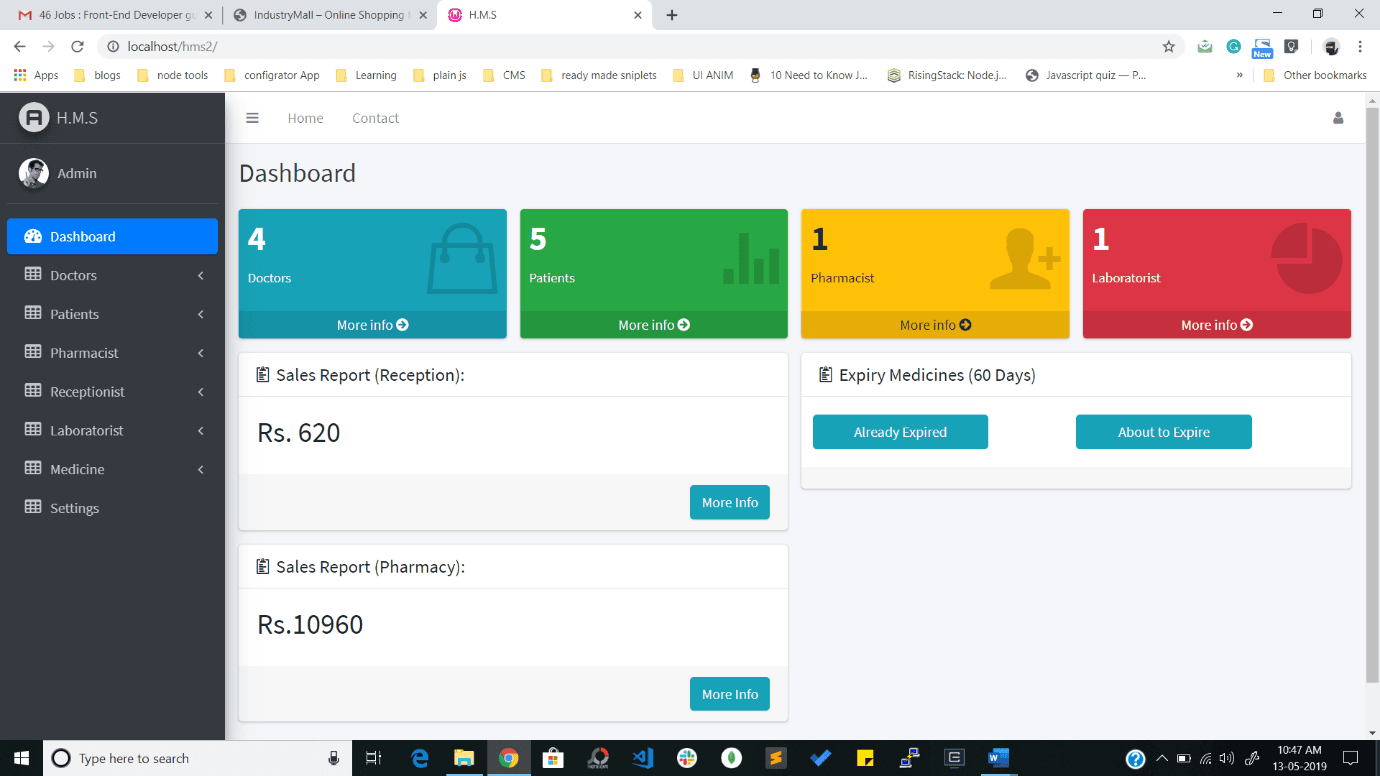Click the user profile icon in navbar
This screenshot has width=1380, height=776.
click(1338, 118)
